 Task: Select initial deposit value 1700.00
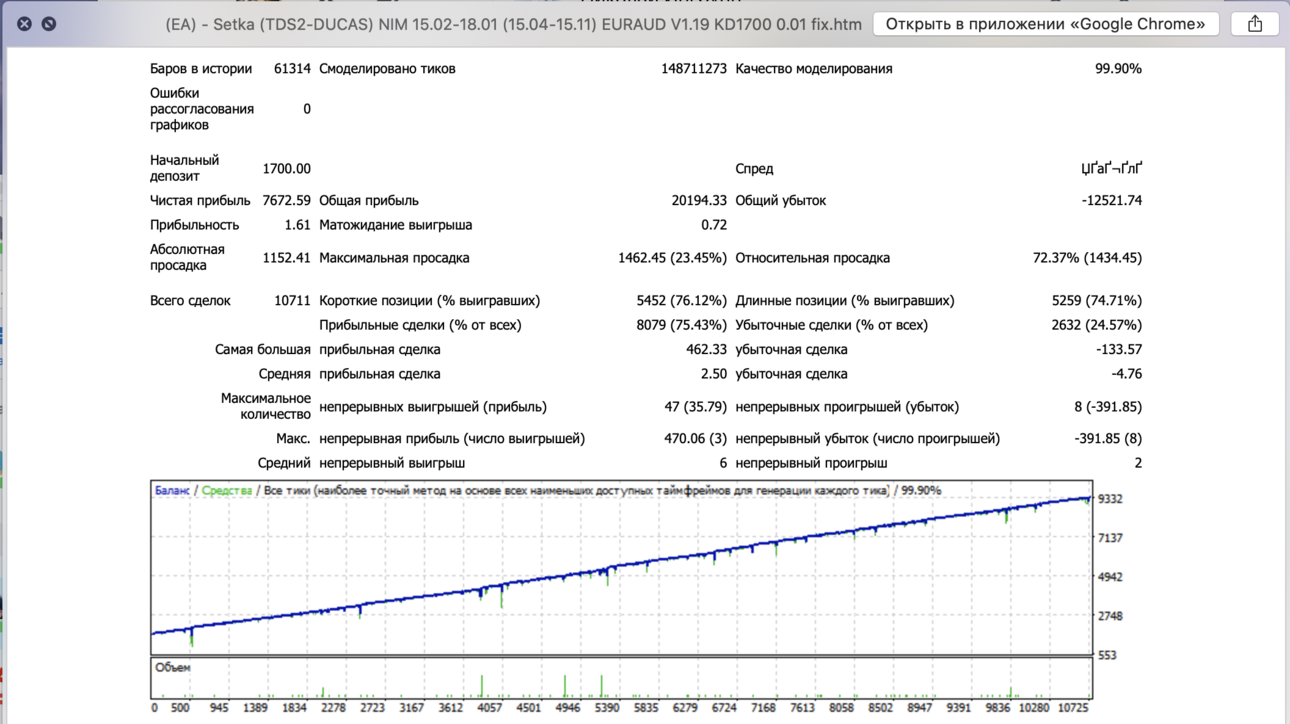pos(286,169)
